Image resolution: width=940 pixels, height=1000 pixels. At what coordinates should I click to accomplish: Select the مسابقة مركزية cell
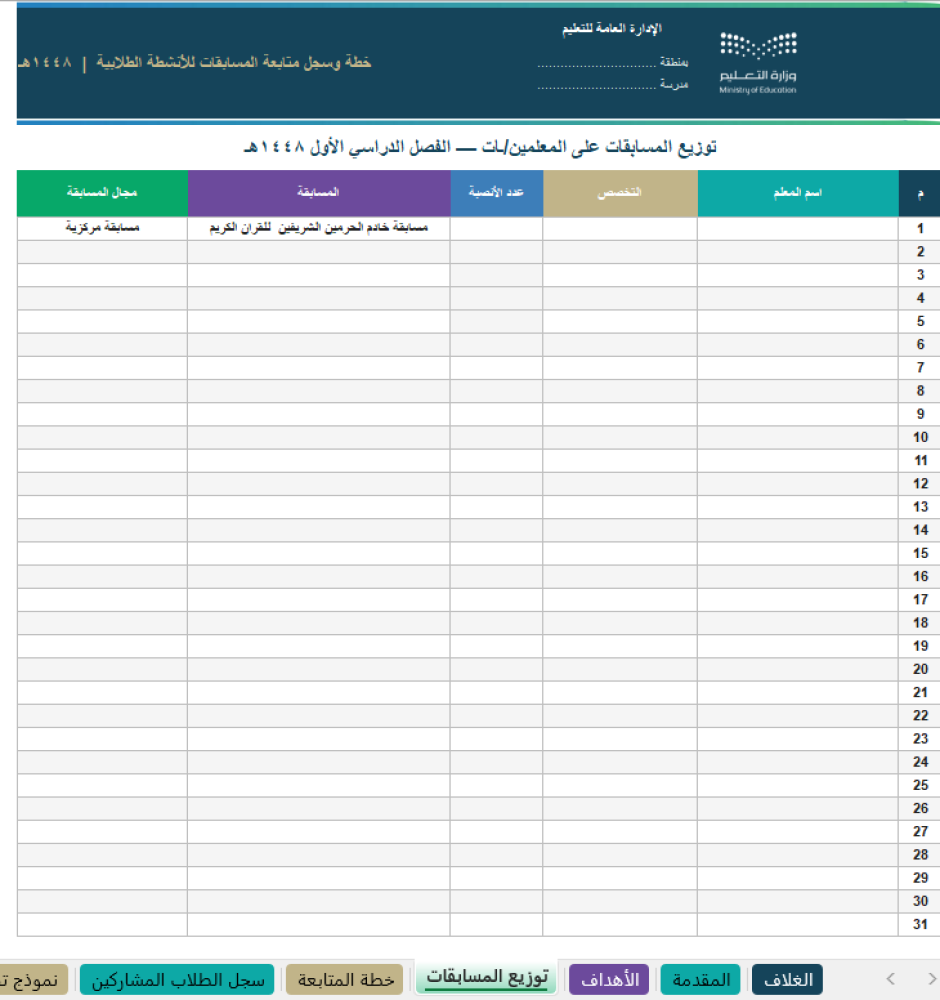[x=102, y=228]
